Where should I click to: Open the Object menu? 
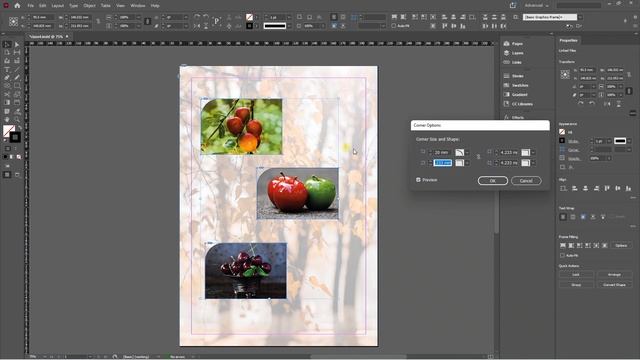[x=89, y=6]
